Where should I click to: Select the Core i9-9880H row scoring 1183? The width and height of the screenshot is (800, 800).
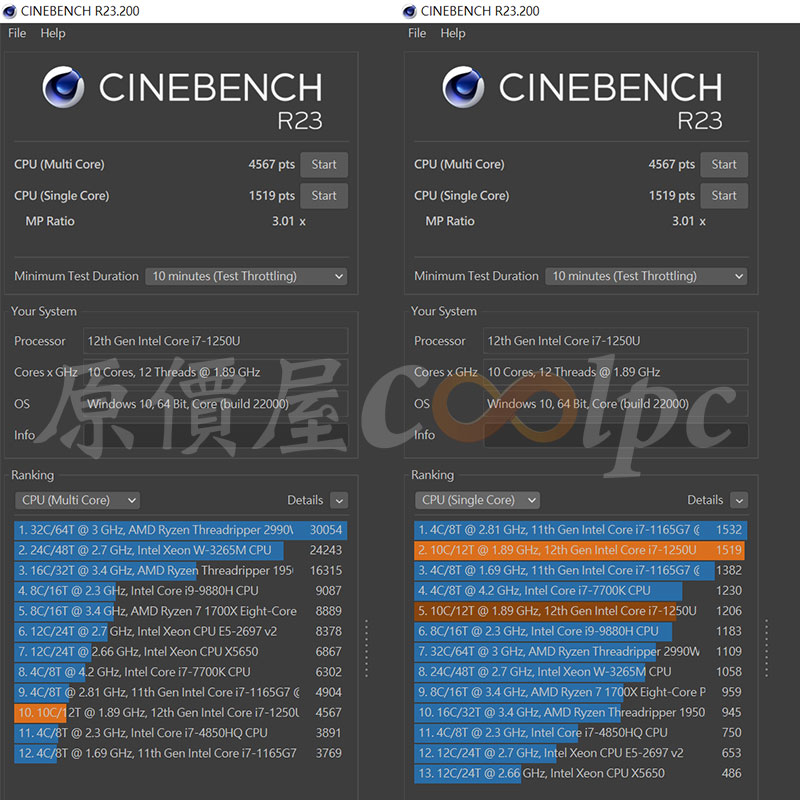581,632
